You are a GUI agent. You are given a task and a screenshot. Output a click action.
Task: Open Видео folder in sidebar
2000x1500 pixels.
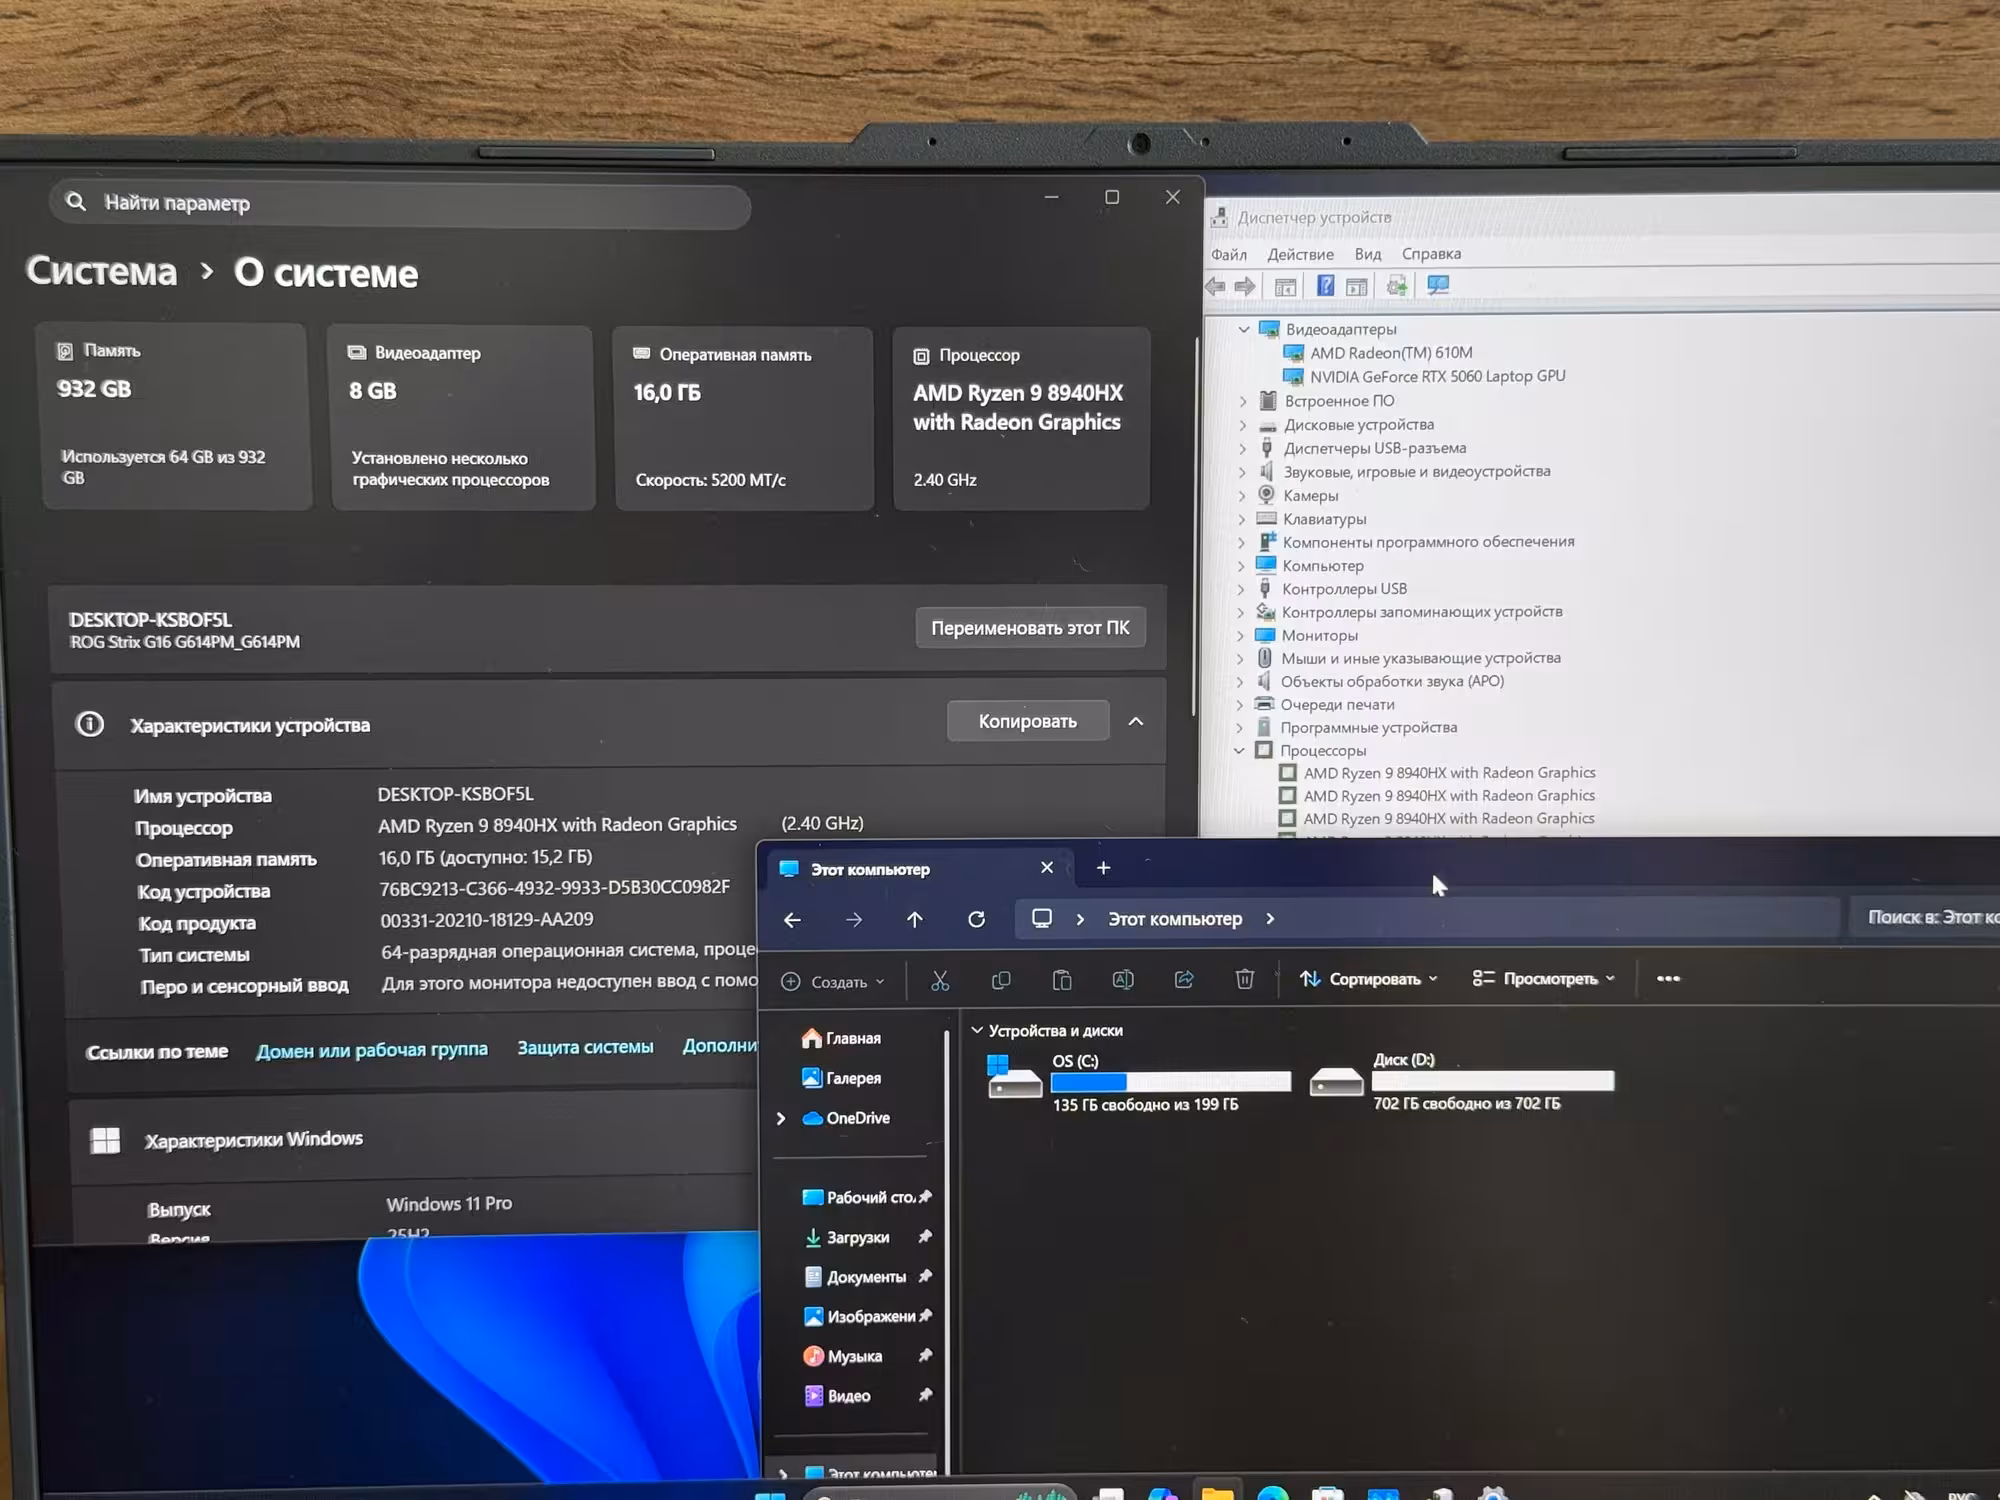tap(838, 1396)
